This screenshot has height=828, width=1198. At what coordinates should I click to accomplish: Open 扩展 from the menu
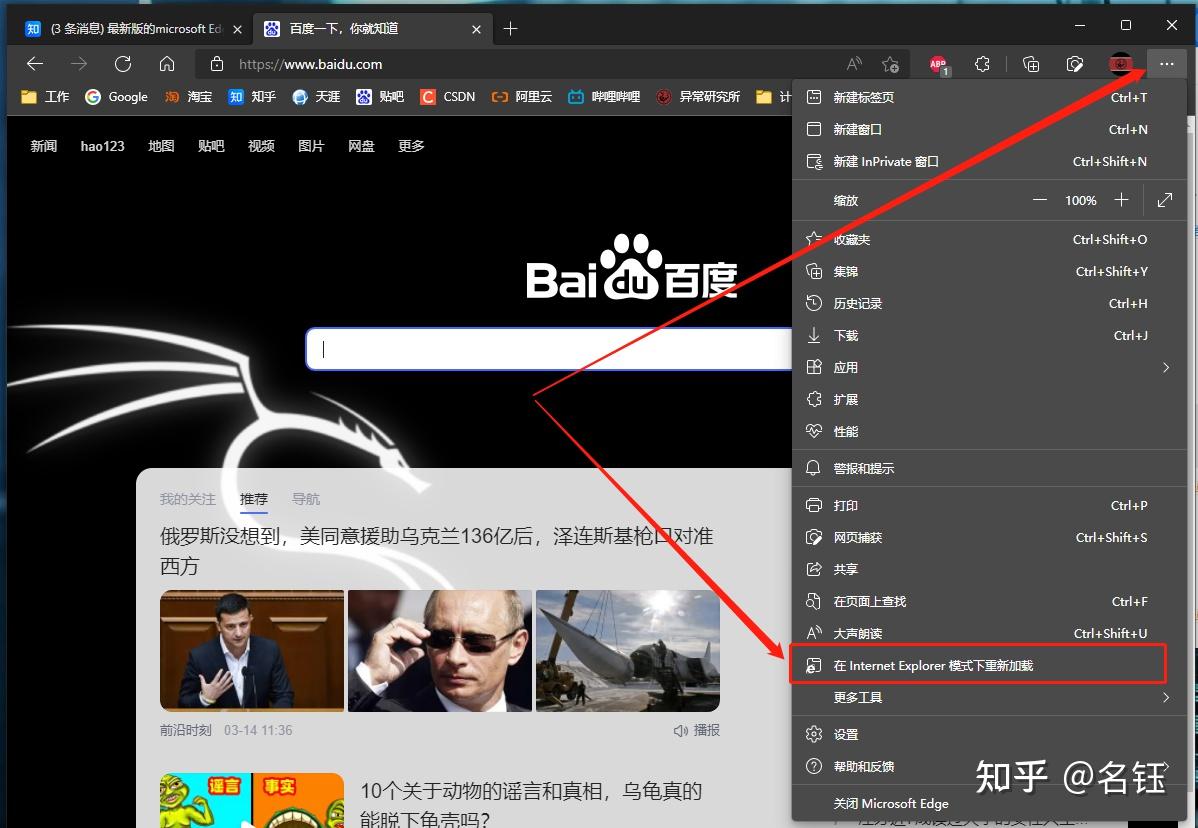tap(989, 399)
